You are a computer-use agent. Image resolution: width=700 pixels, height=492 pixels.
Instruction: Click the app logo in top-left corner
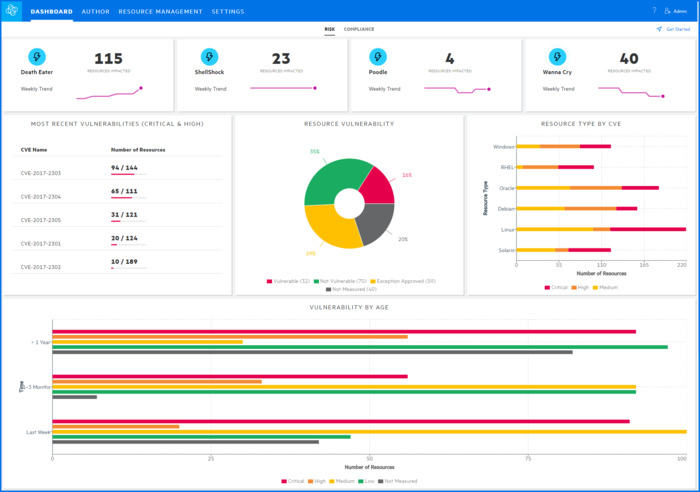[x=13, y=11]
